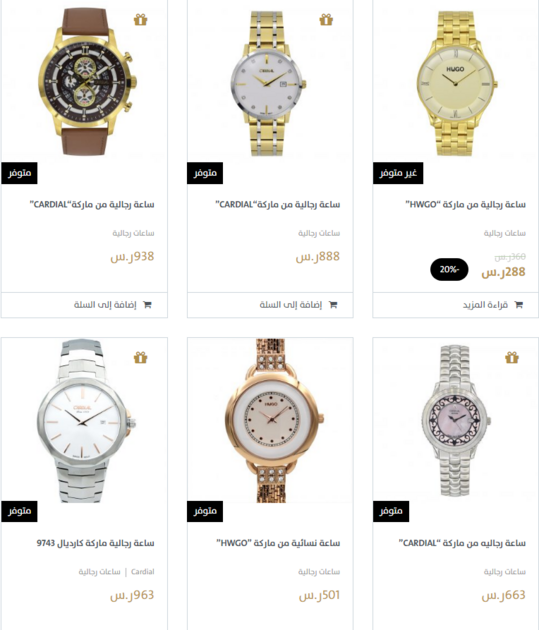
Task: Open brown leather chronograph watch image
Action: click(88, 82)
